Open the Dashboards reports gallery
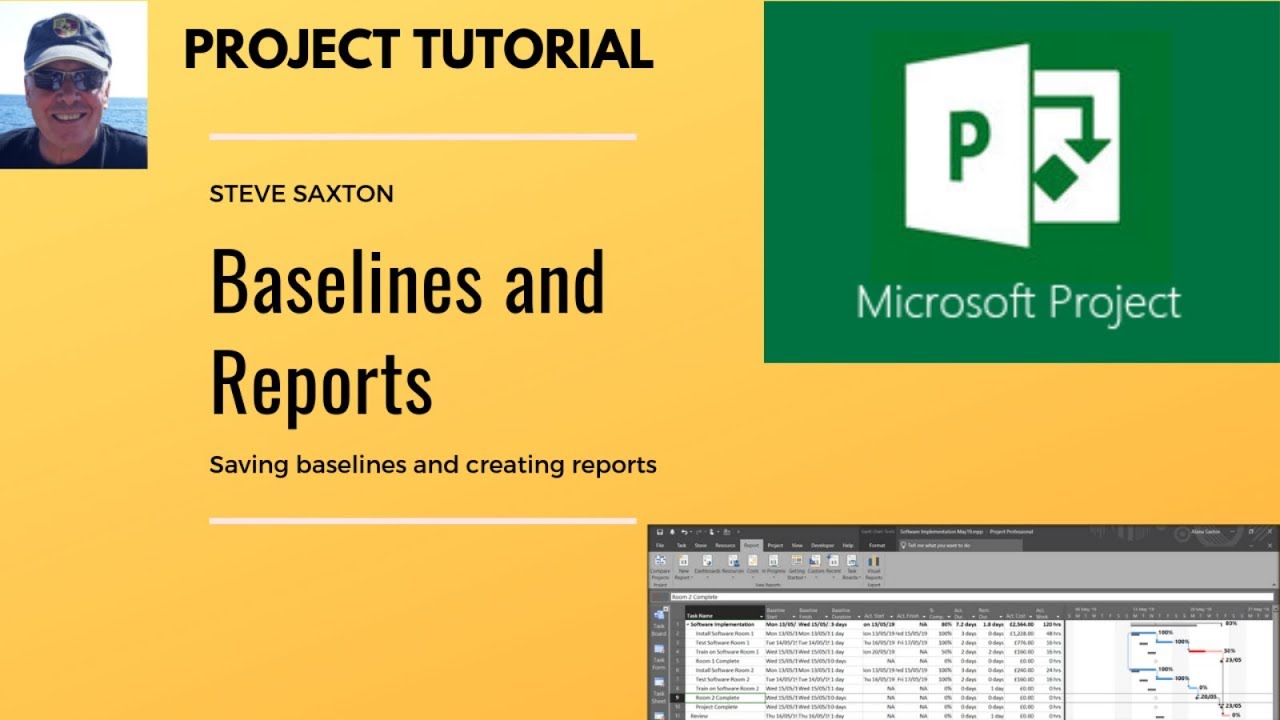This screenshot has height=720, width=1280. coord(707,566)
